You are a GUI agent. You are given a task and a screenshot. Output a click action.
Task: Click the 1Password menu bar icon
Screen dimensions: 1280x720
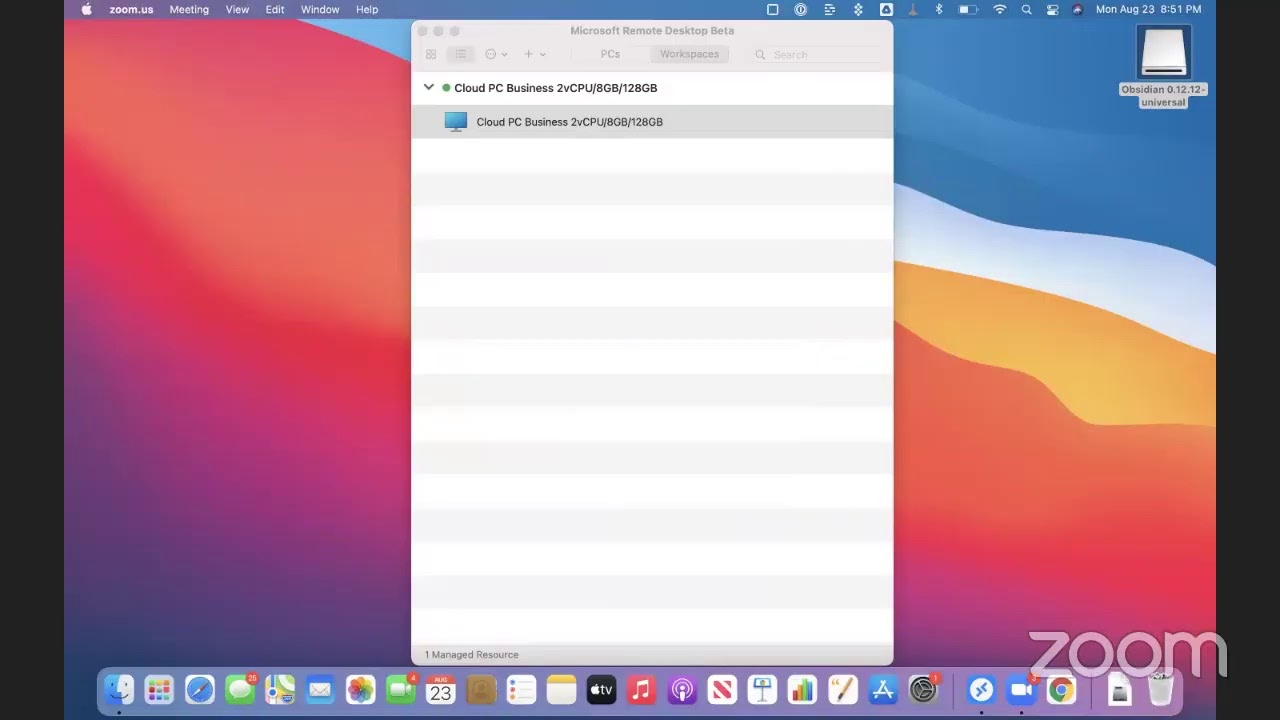tap(801, 9)
